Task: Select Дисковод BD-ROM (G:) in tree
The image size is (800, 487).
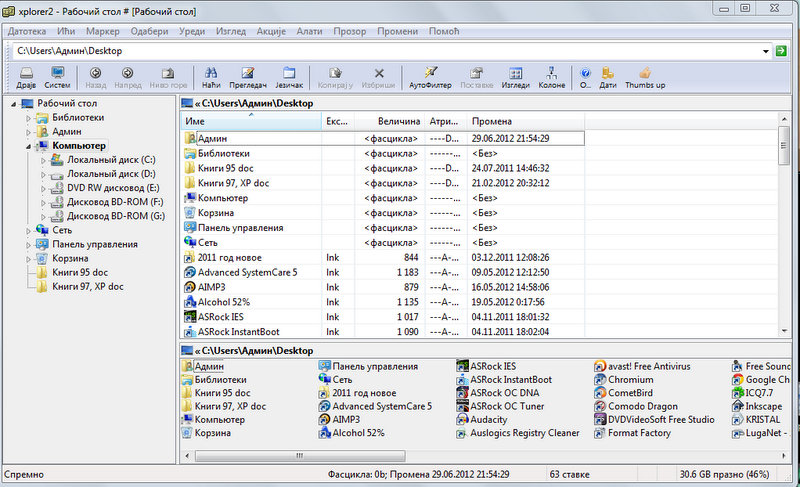Action: tap(116, 216)
